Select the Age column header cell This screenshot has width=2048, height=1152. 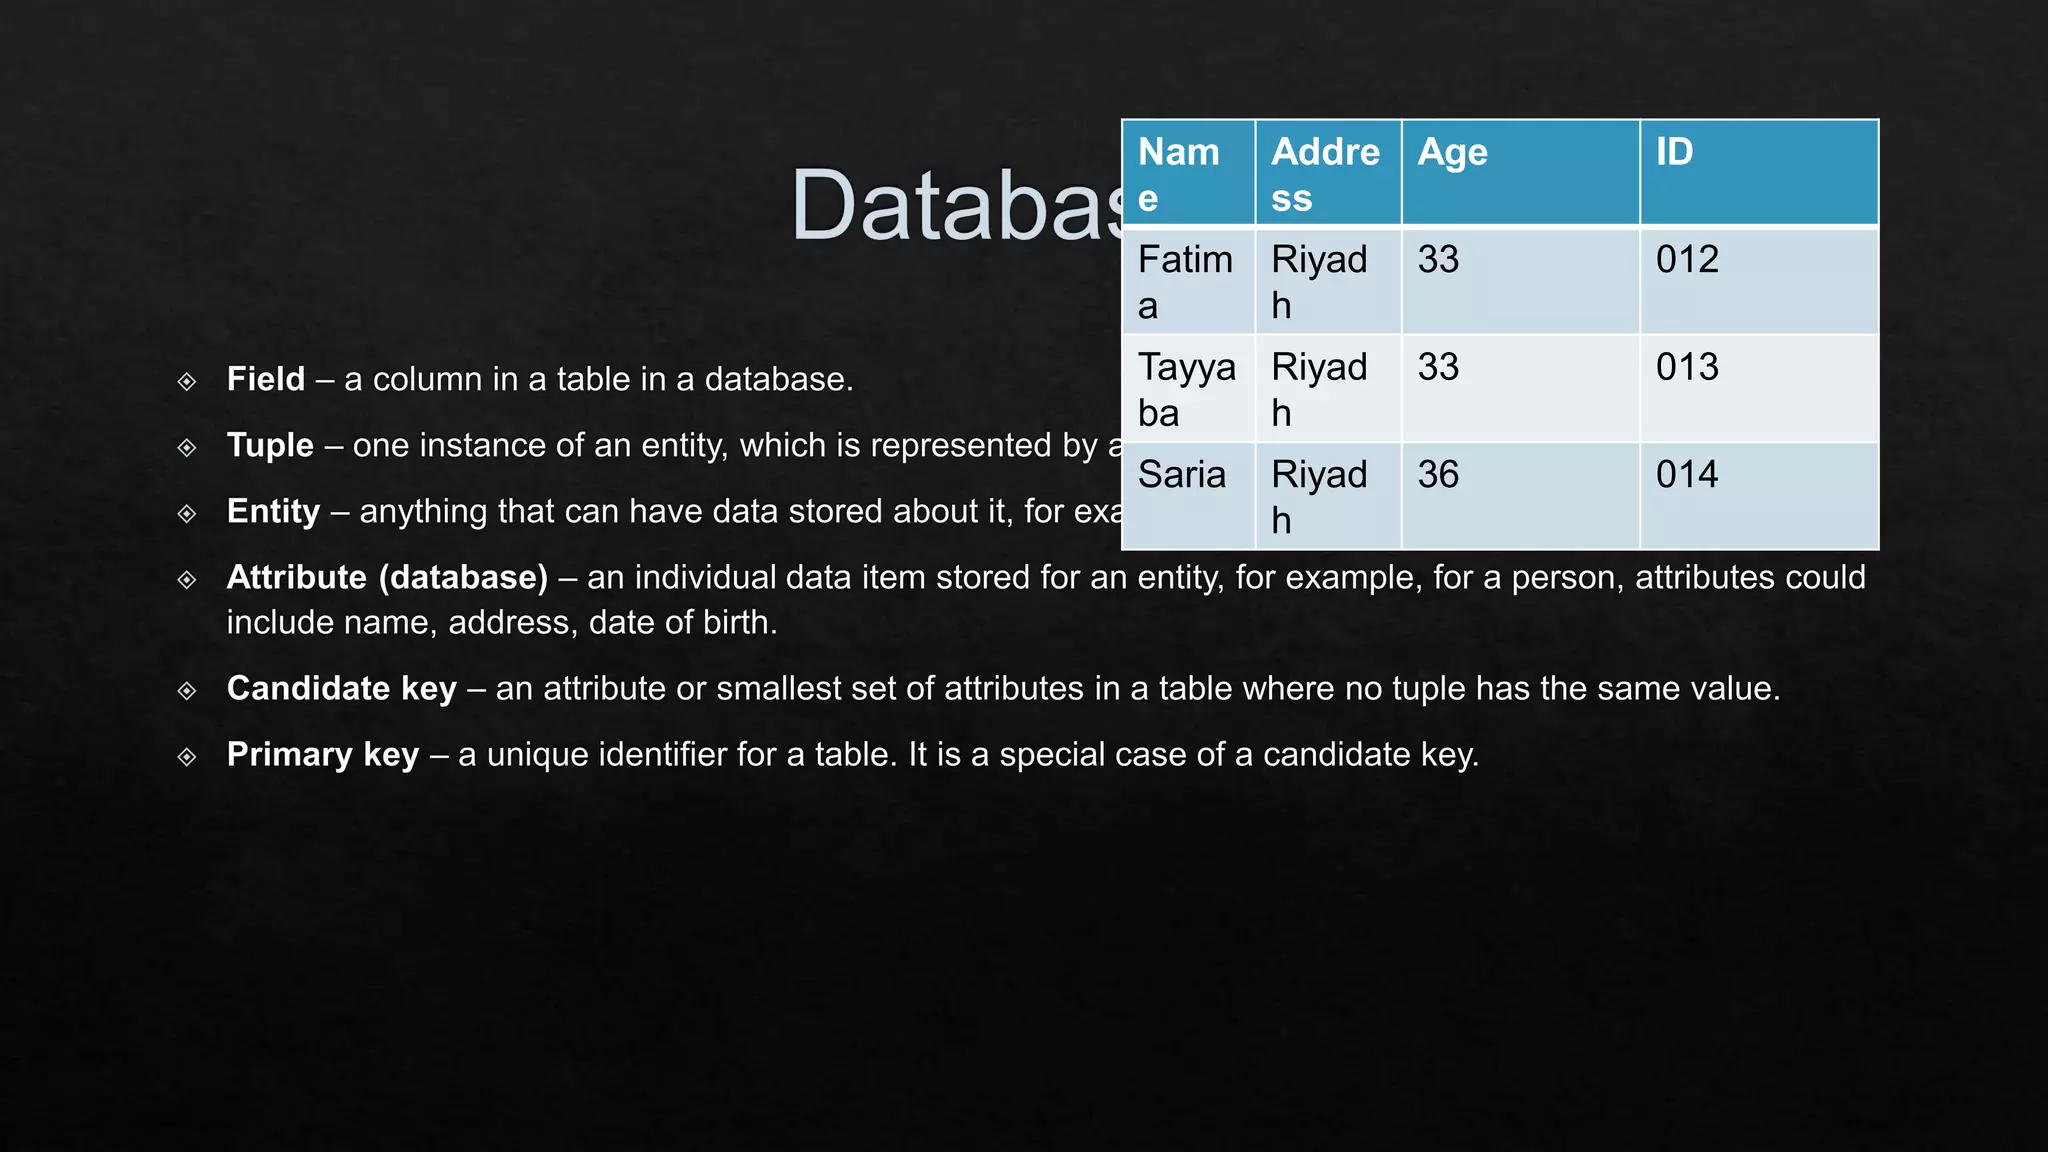click(x=1521, y=173)
